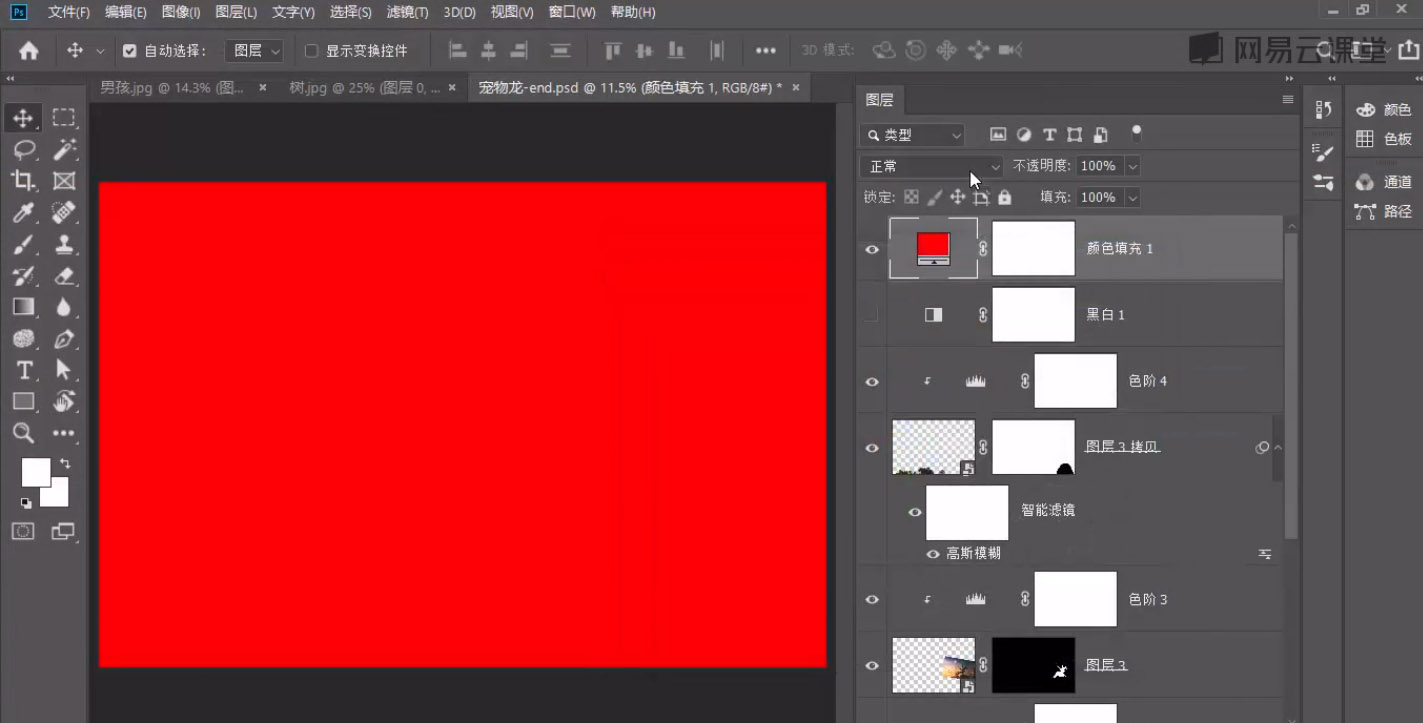Open the 填充 percentage dropdown
1423x723 pixels.
[x=1132, y=198]
